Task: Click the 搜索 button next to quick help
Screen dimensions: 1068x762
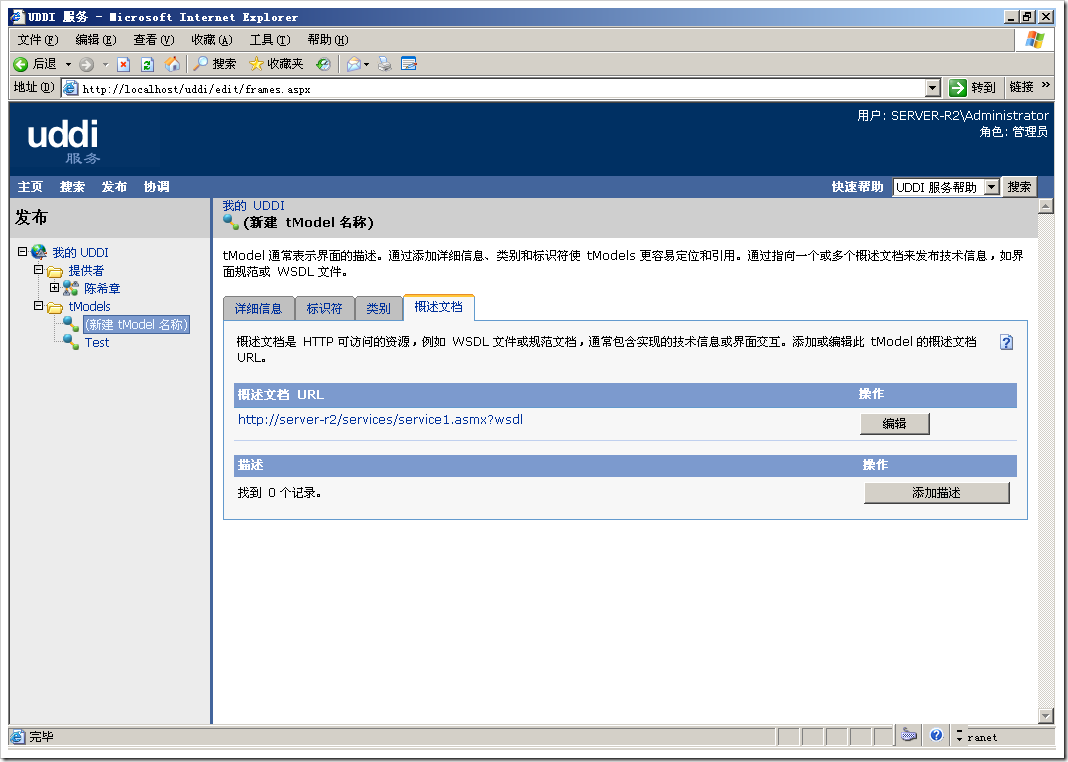Action: (1019, 187)
